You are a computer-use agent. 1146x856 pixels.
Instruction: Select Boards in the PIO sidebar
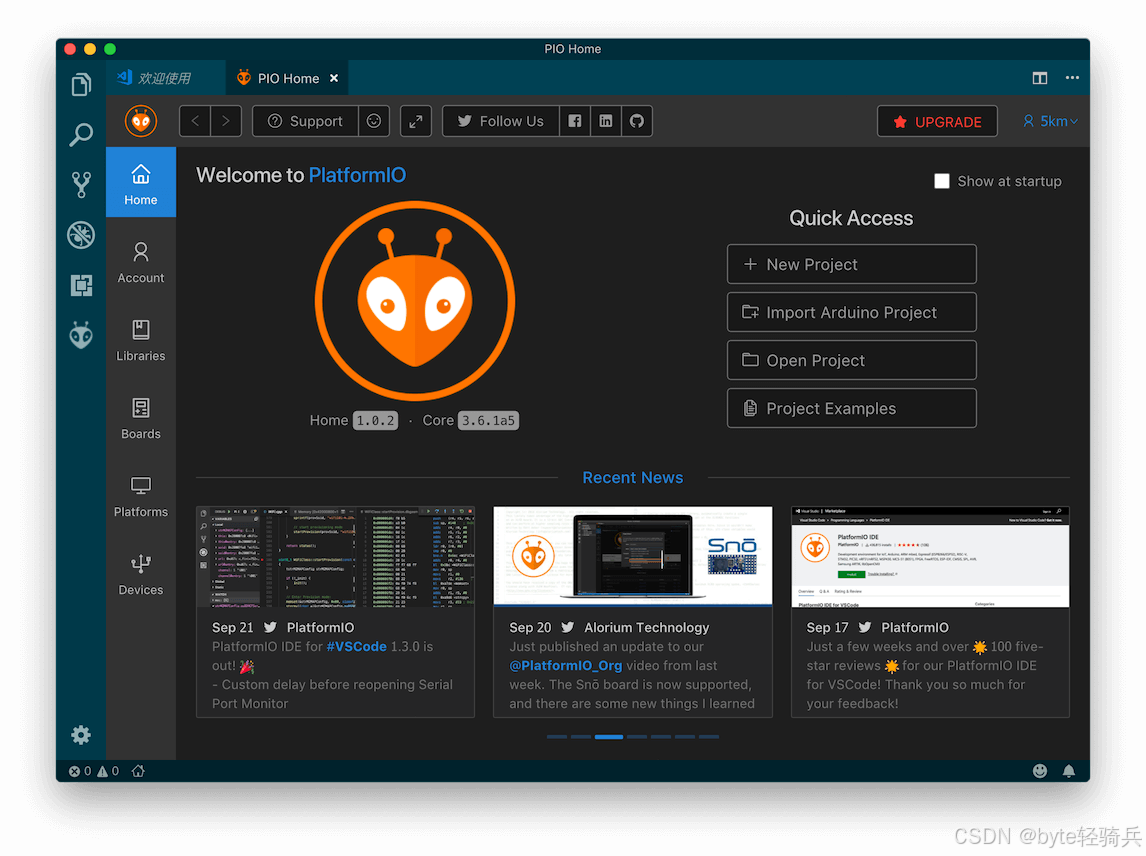(x=141, y=419)
